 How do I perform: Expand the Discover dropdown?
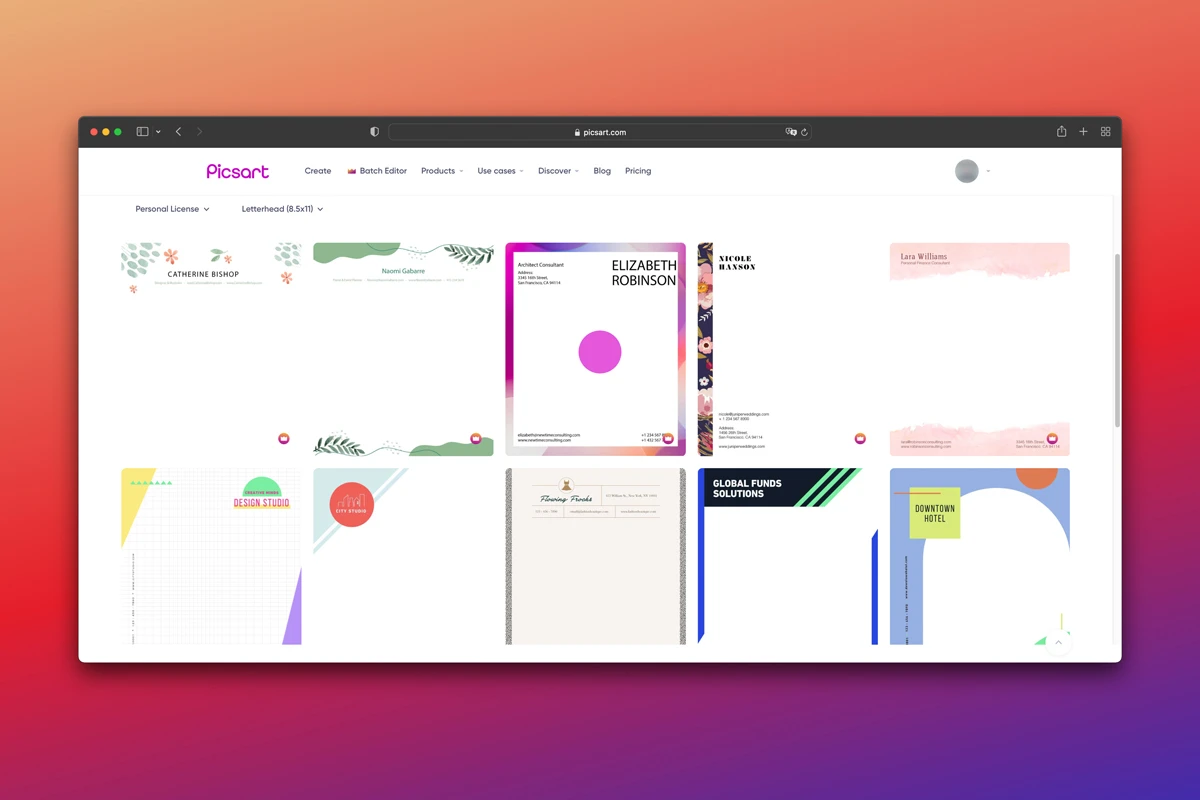pyautogui.click(x=557, y=171)
